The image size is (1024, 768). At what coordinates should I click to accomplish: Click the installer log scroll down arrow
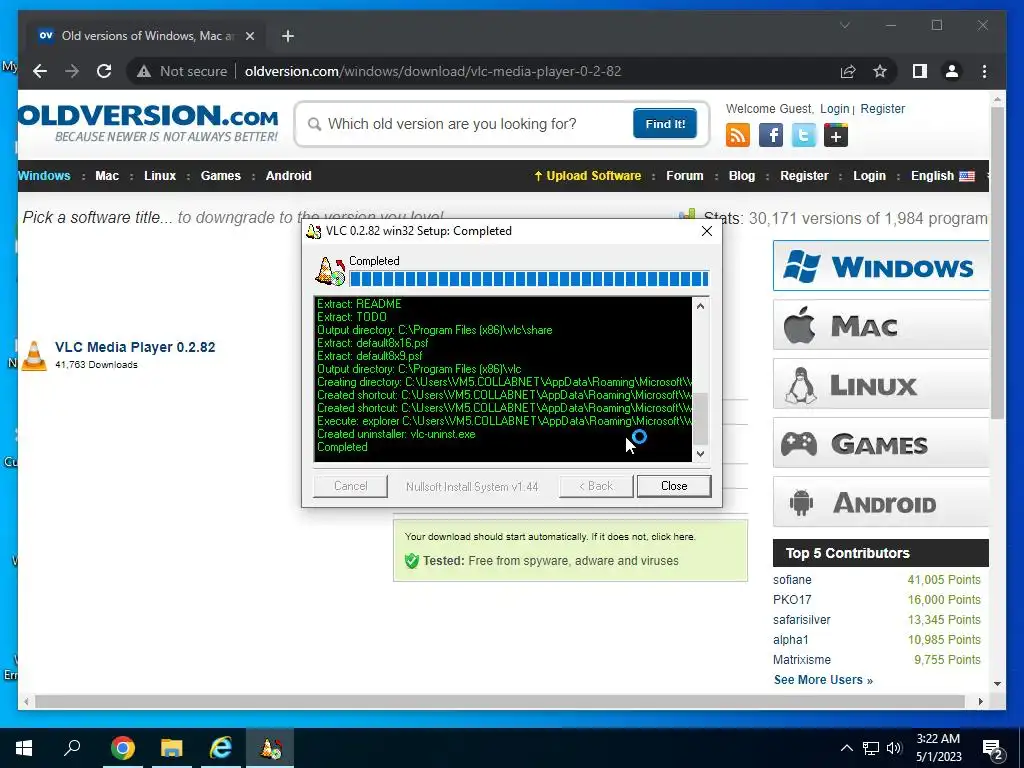tap(700, 453)
